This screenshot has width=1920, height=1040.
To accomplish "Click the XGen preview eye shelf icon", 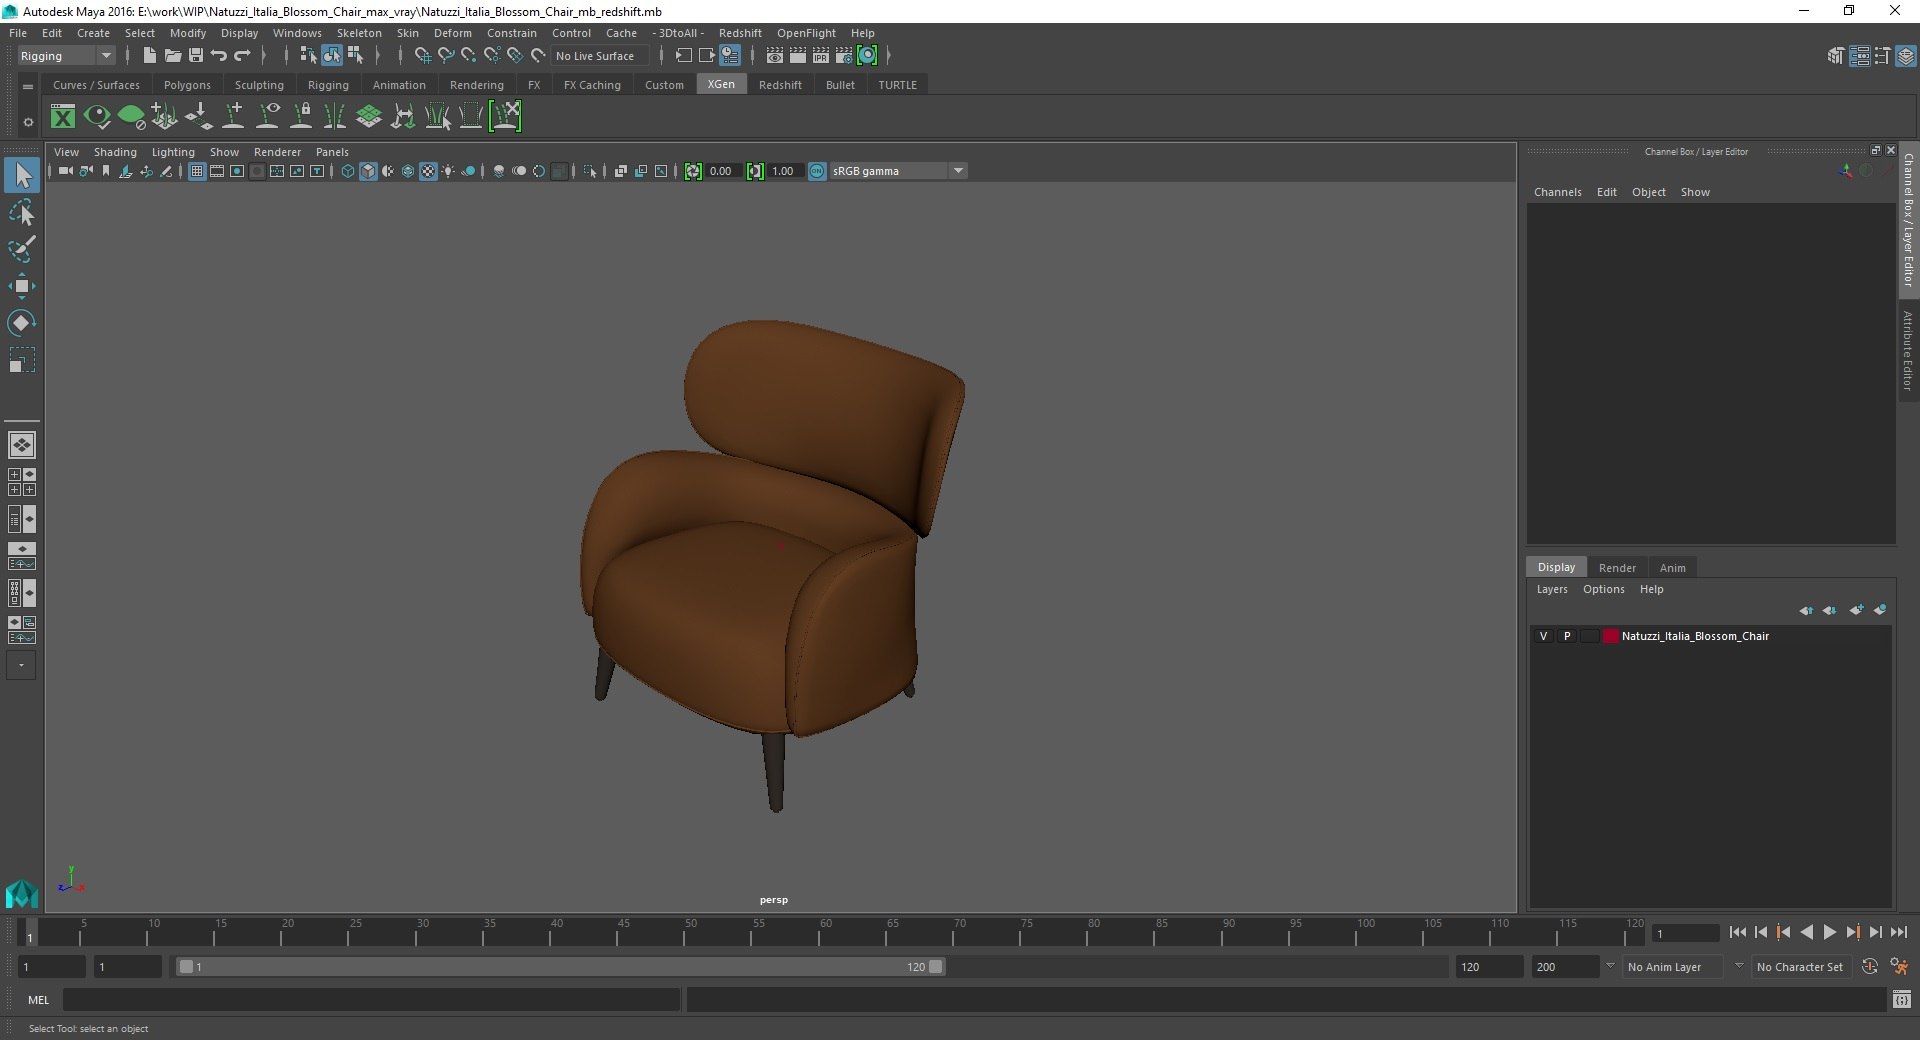I will (x=97, y=117).
